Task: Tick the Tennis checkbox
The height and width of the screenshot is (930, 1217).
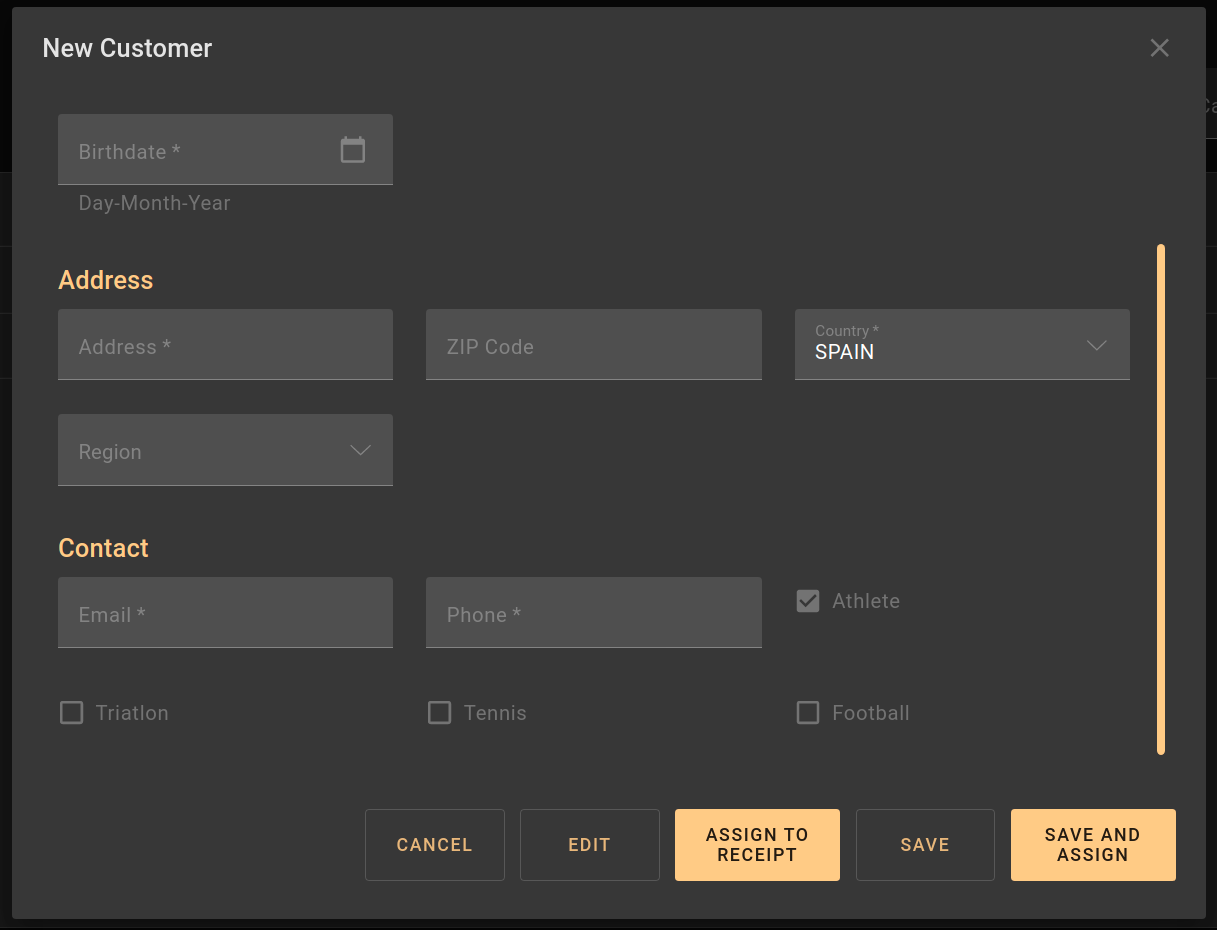Action: click(440, 713)
